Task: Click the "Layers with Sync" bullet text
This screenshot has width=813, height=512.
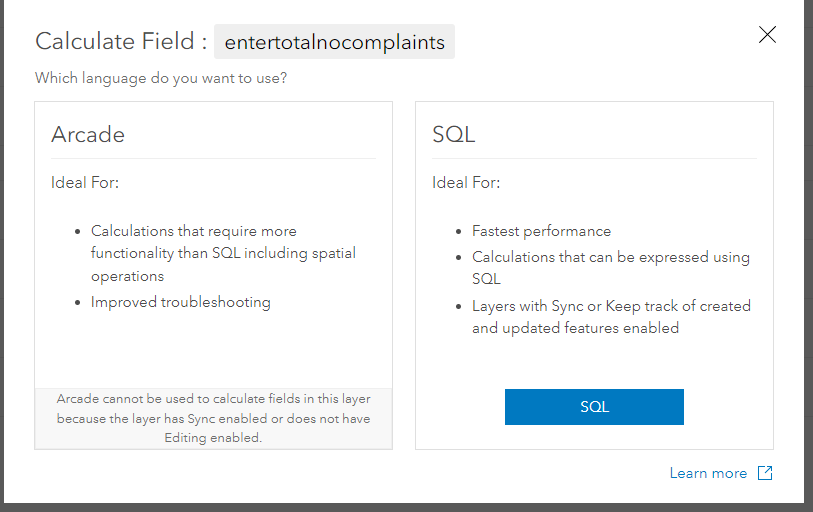Action: coord(610,317)
